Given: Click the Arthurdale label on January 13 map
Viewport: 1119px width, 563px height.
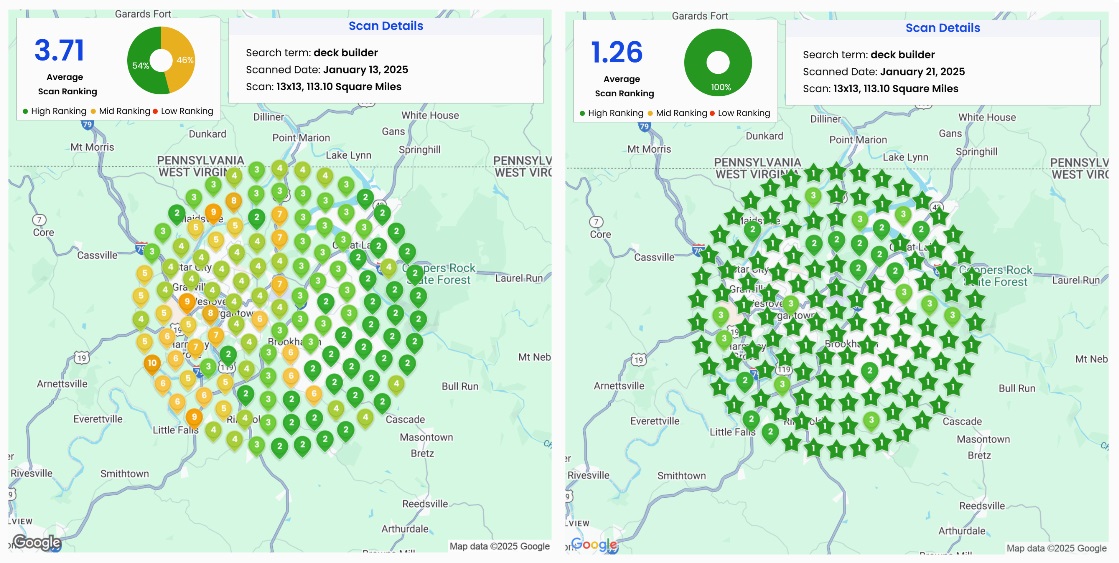Looking at the screenshot, I should click(x=407, y=529).
